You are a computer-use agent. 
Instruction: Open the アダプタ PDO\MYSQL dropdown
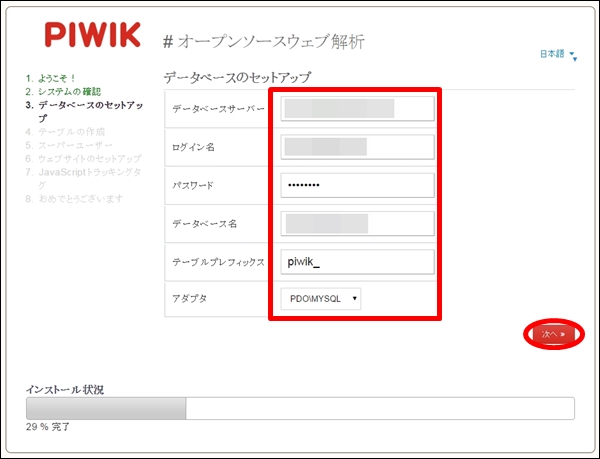tap(321, 299)
